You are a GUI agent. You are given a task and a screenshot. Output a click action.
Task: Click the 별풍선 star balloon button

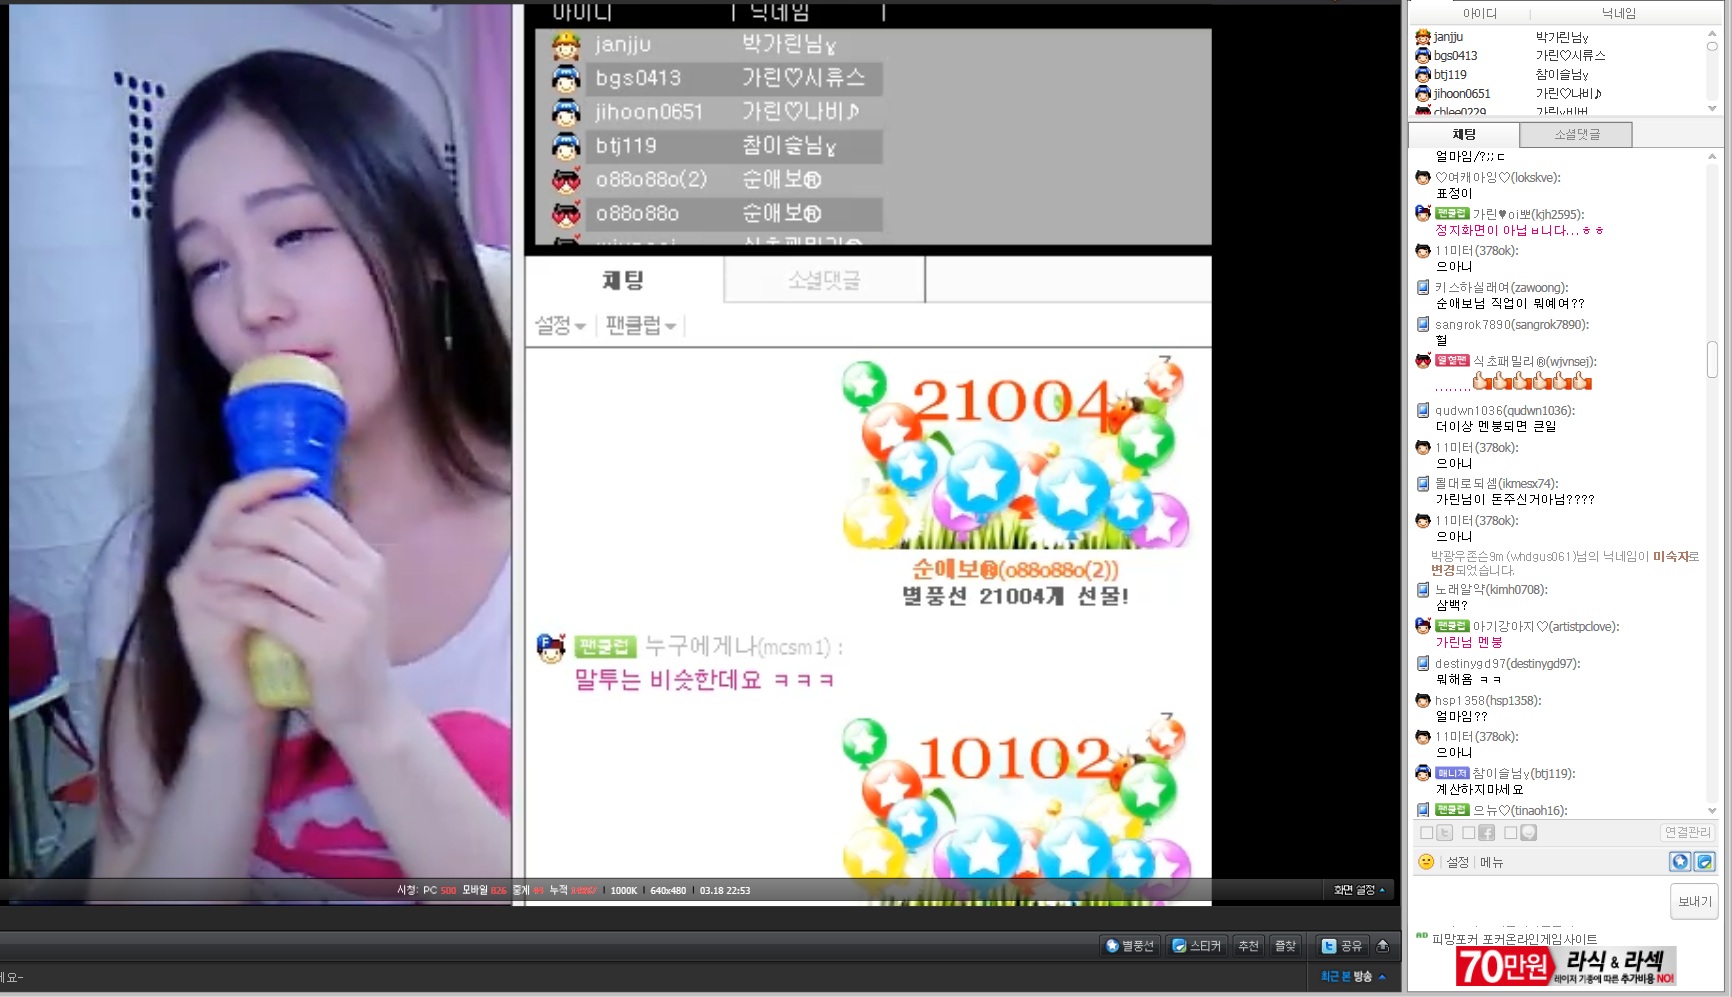(1130, 946)
